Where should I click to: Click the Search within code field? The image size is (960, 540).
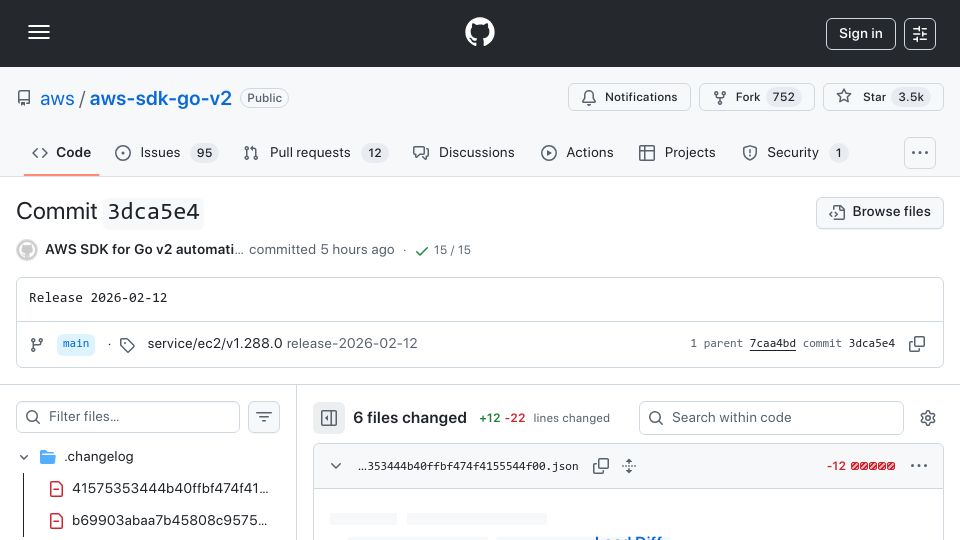pos(771,418)
